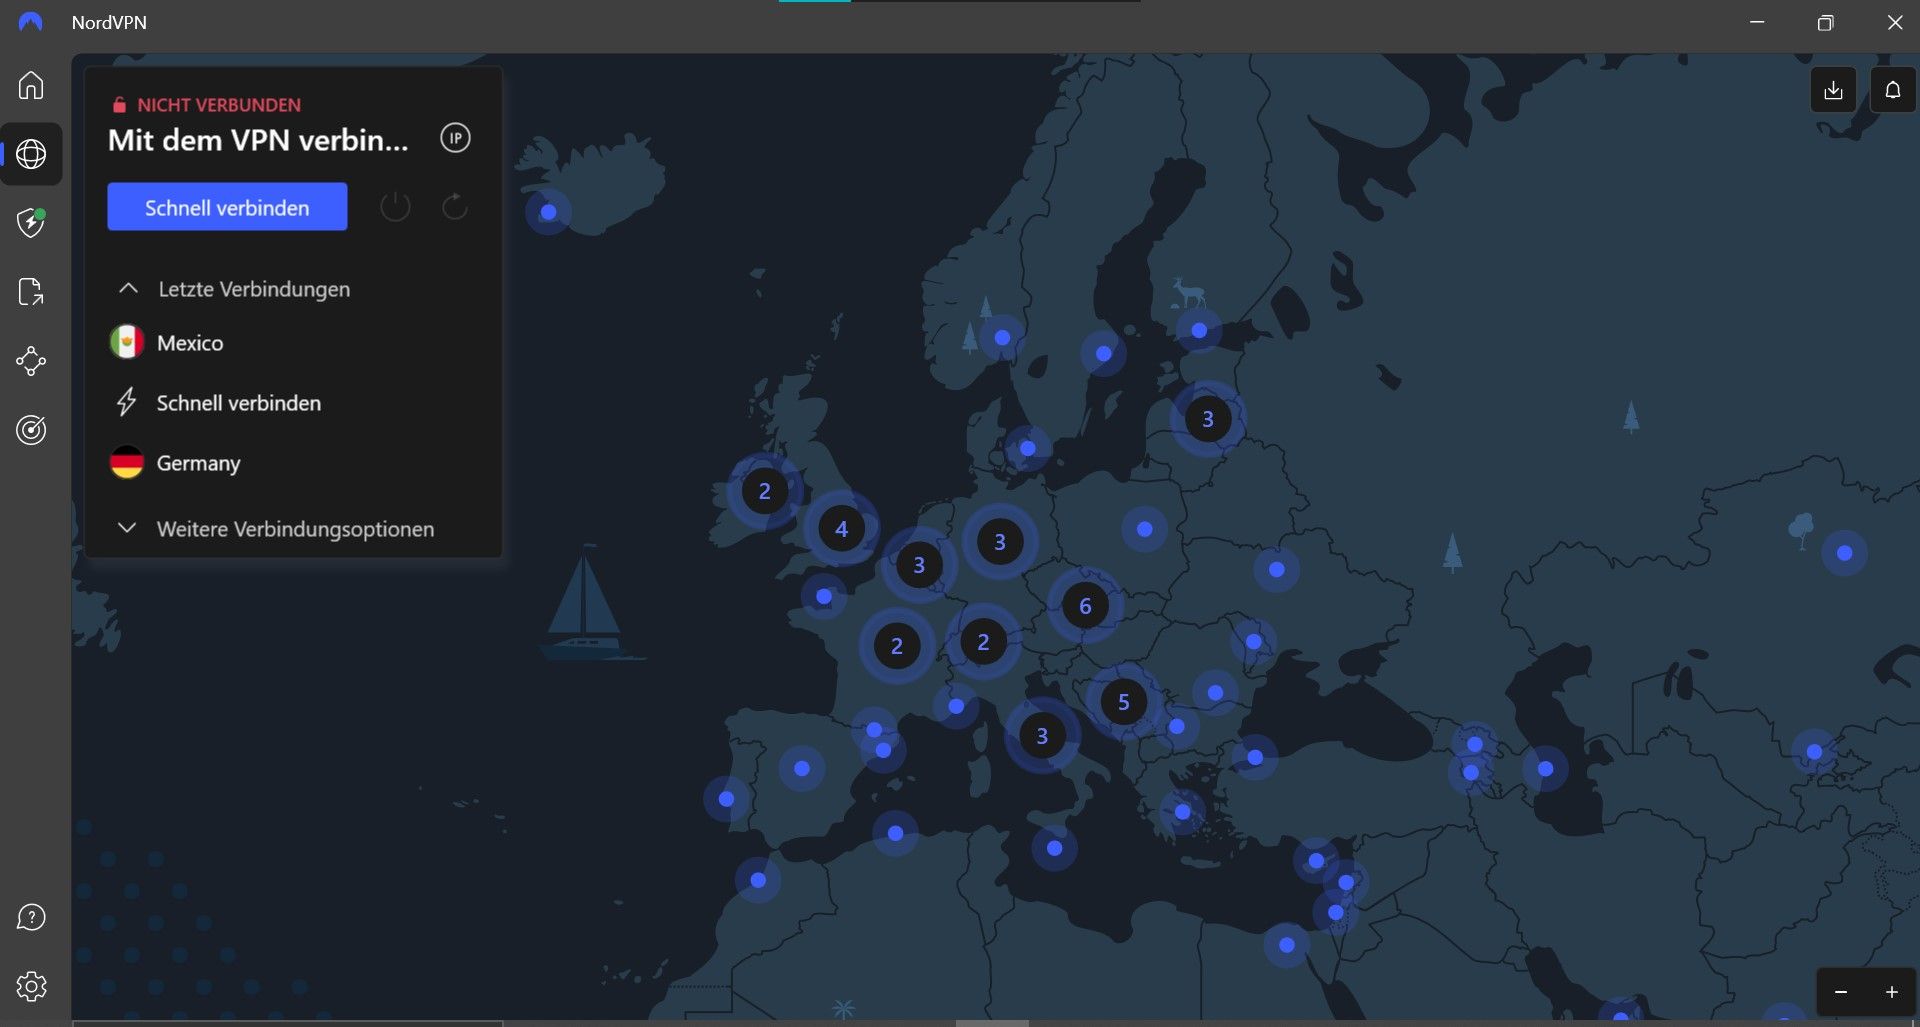Screen dimensions: 1920x1027
Task: Click the reconnect refresh control
Action: point(455,206)
